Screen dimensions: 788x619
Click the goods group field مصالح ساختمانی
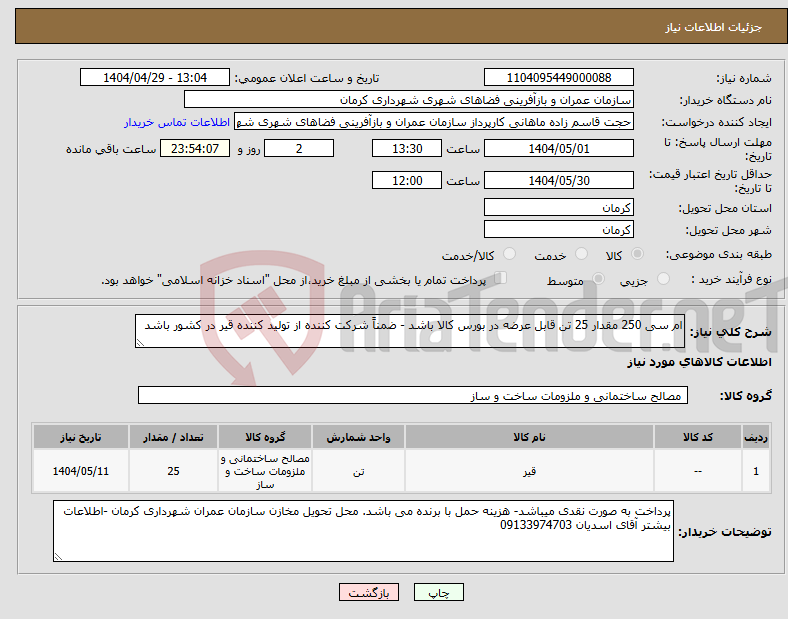tap(413, 395)
